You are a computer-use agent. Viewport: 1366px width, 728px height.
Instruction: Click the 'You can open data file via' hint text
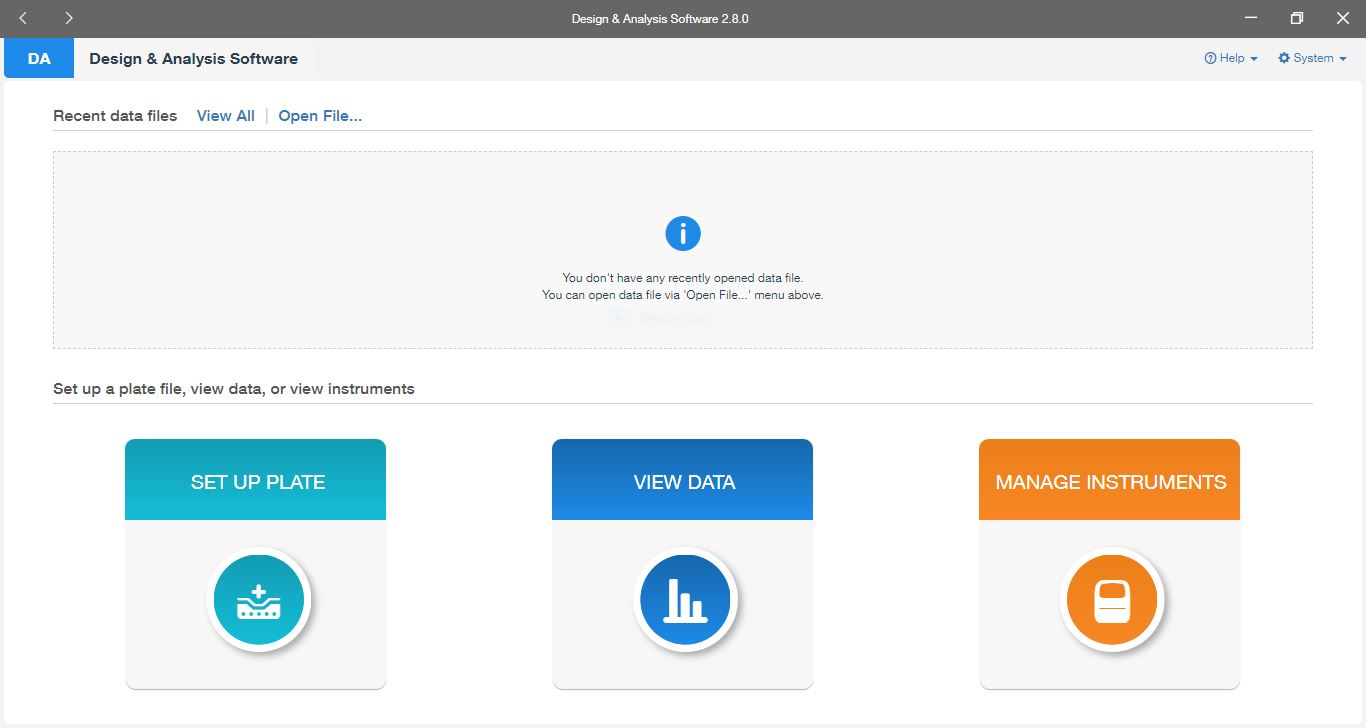point(683,295)
